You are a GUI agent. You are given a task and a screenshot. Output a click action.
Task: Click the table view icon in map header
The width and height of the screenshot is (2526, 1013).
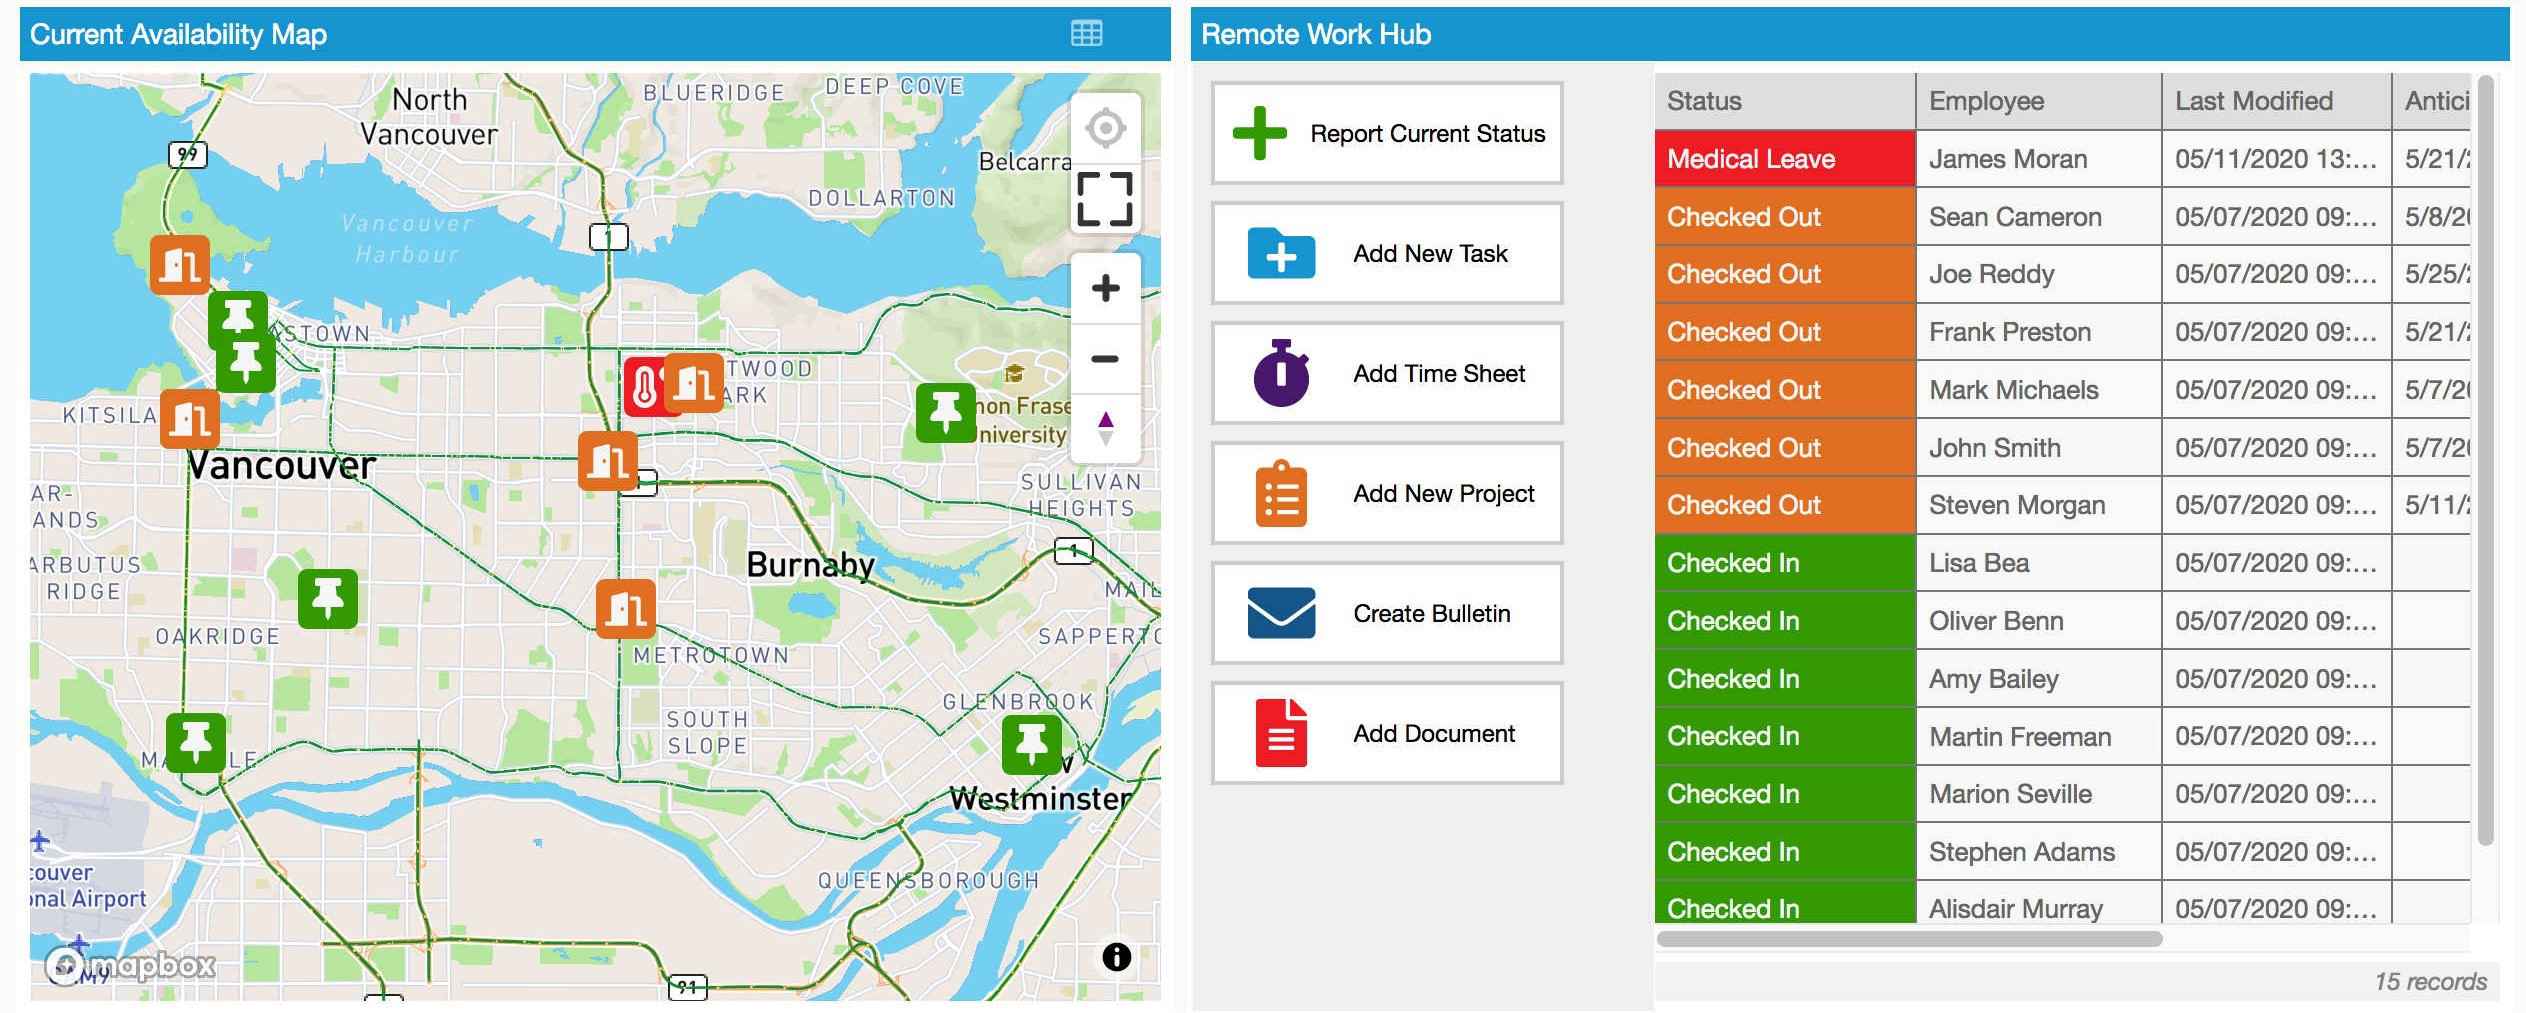[1086, 34]
